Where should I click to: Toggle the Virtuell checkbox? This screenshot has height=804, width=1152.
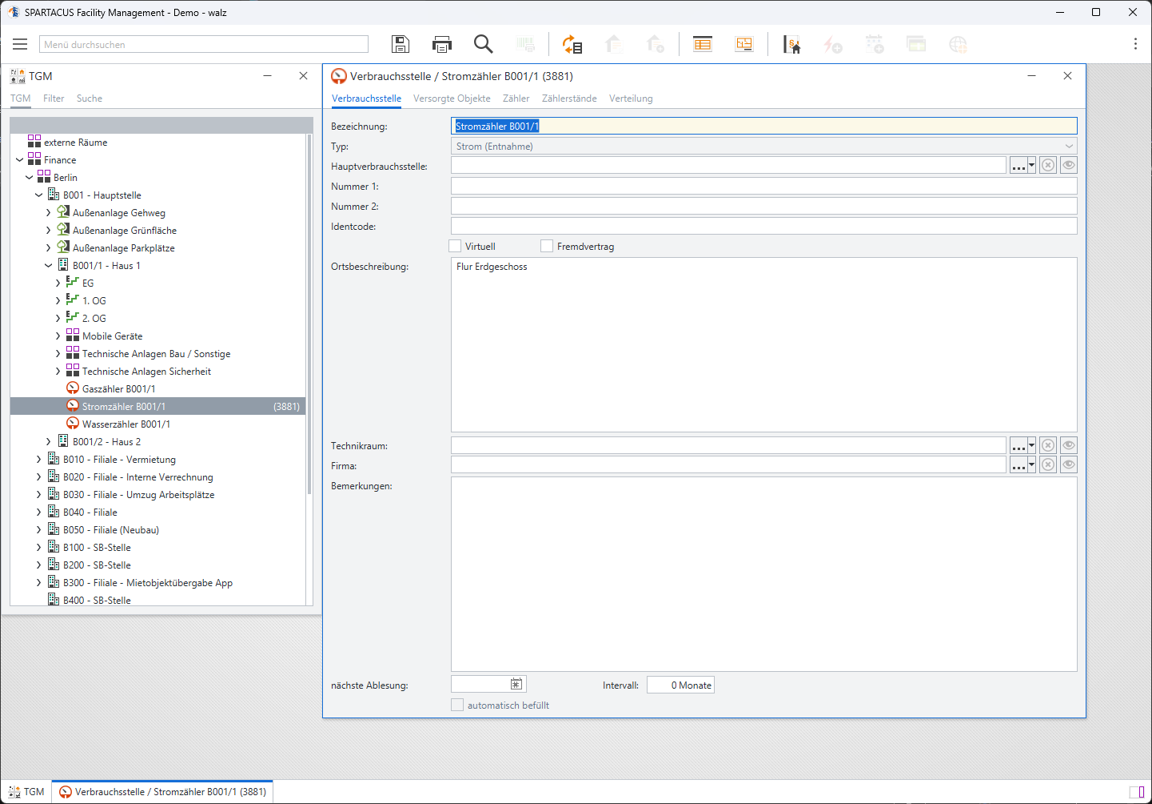tap(456, 246)
